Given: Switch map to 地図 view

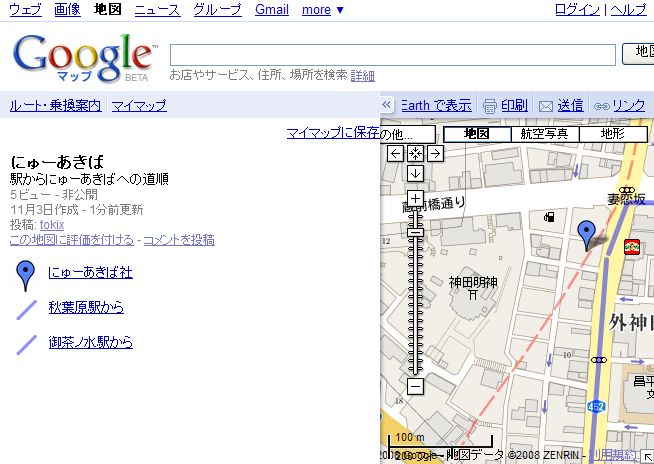Looking at the screenshot, I should (x=477, y=134).
